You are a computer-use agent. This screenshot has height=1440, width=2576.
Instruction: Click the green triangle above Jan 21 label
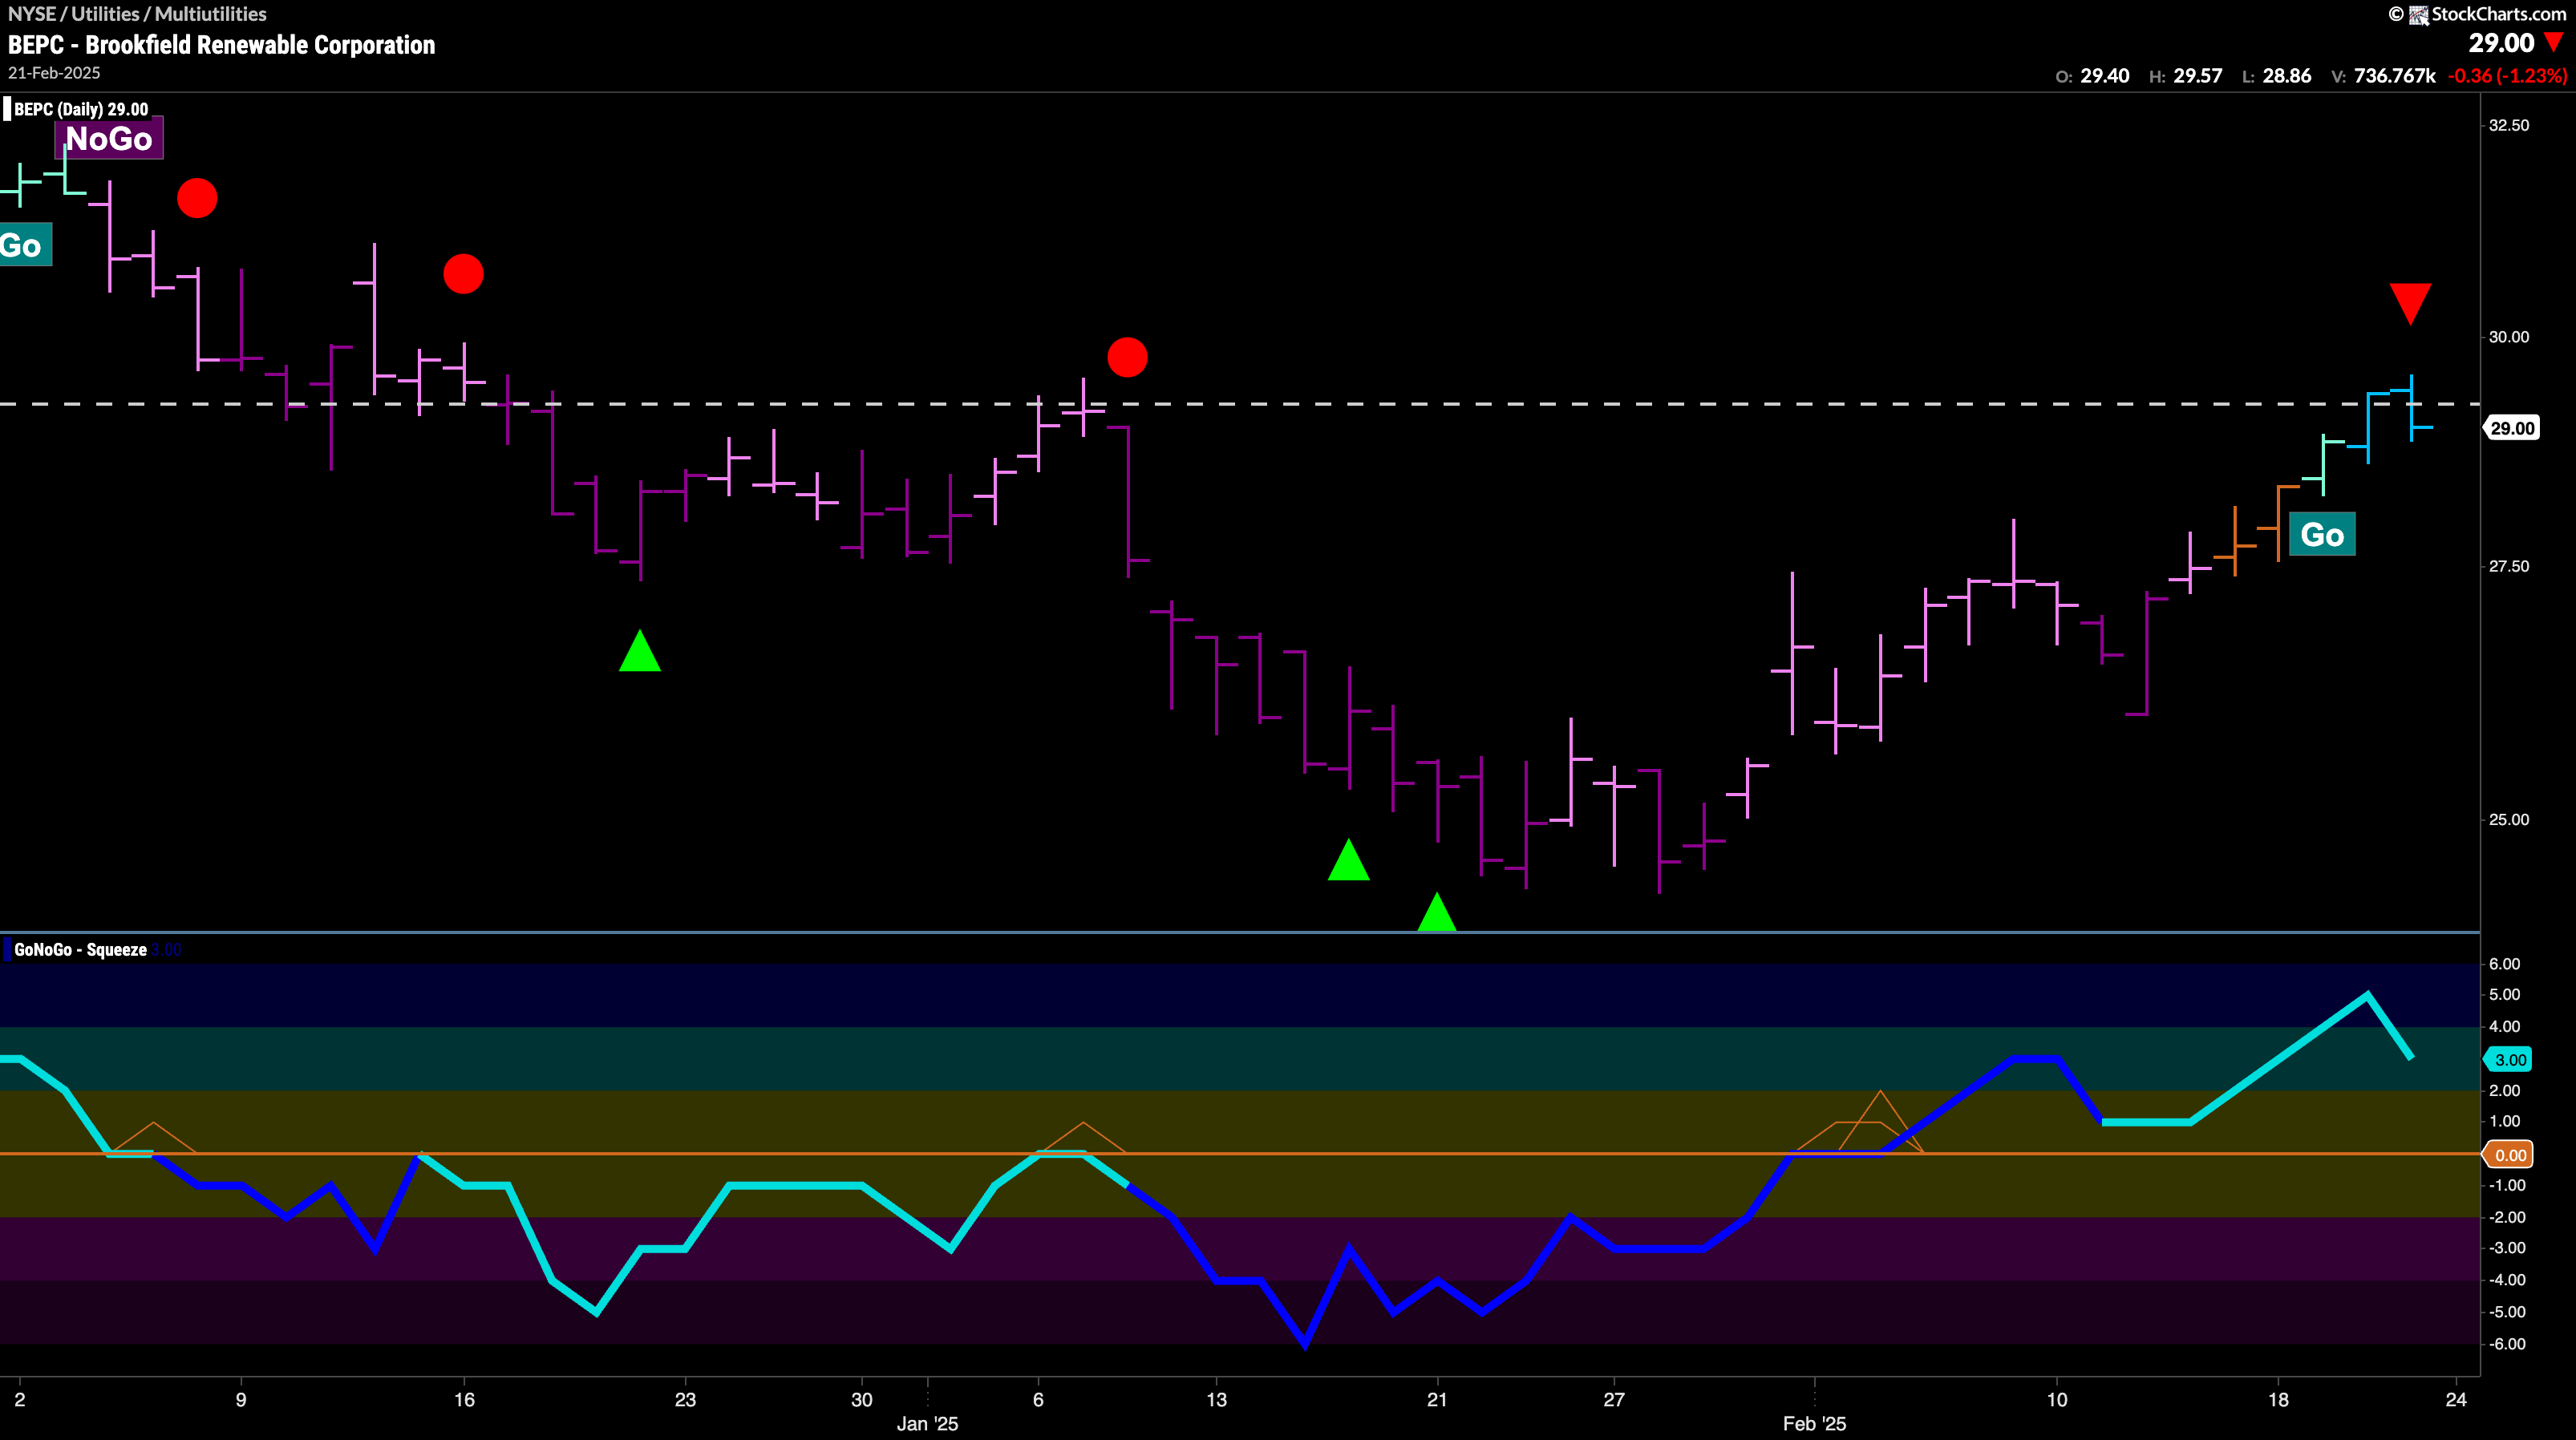point(1436,912)
